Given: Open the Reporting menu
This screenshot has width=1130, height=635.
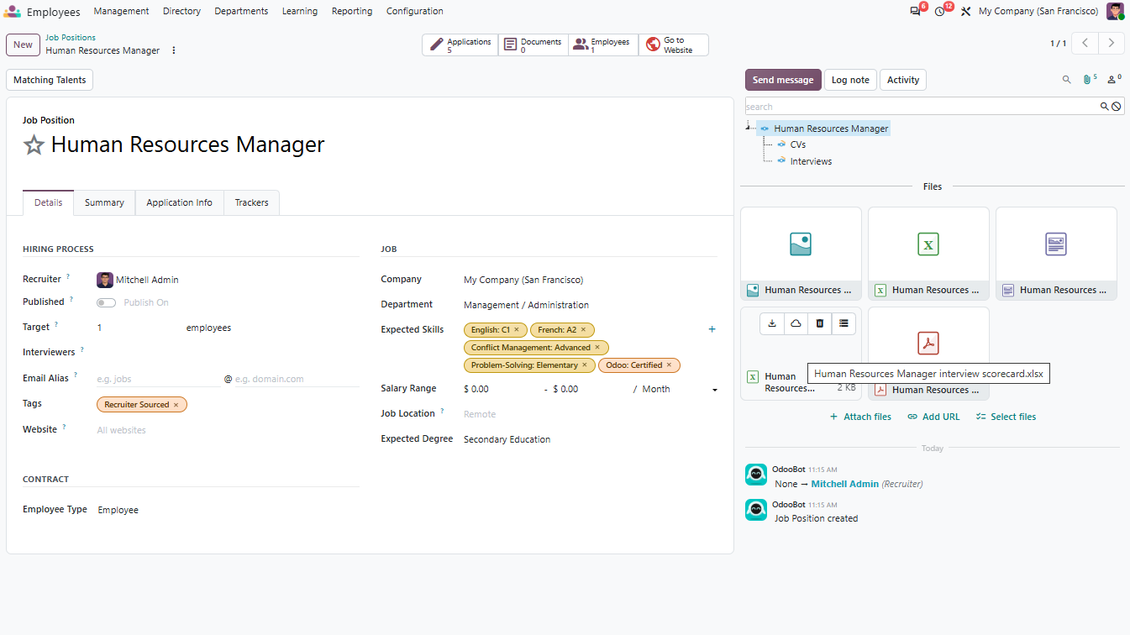Looking at the screenshot, I should 352,12.
